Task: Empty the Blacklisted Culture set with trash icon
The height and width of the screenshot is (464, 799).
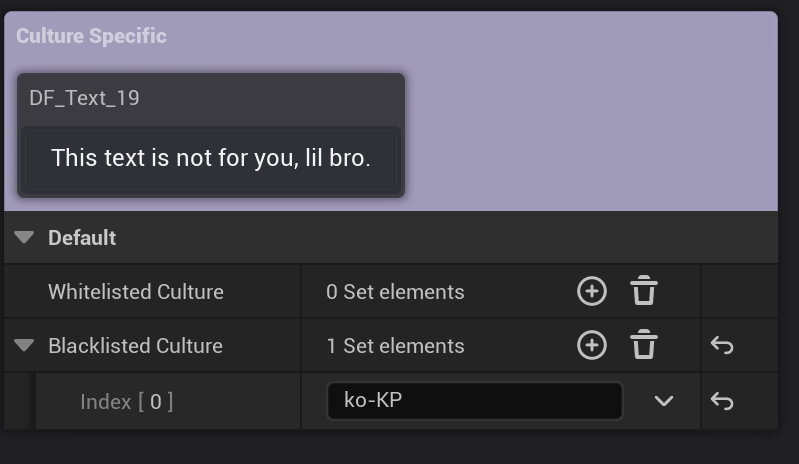Action: tap(644, 346)
